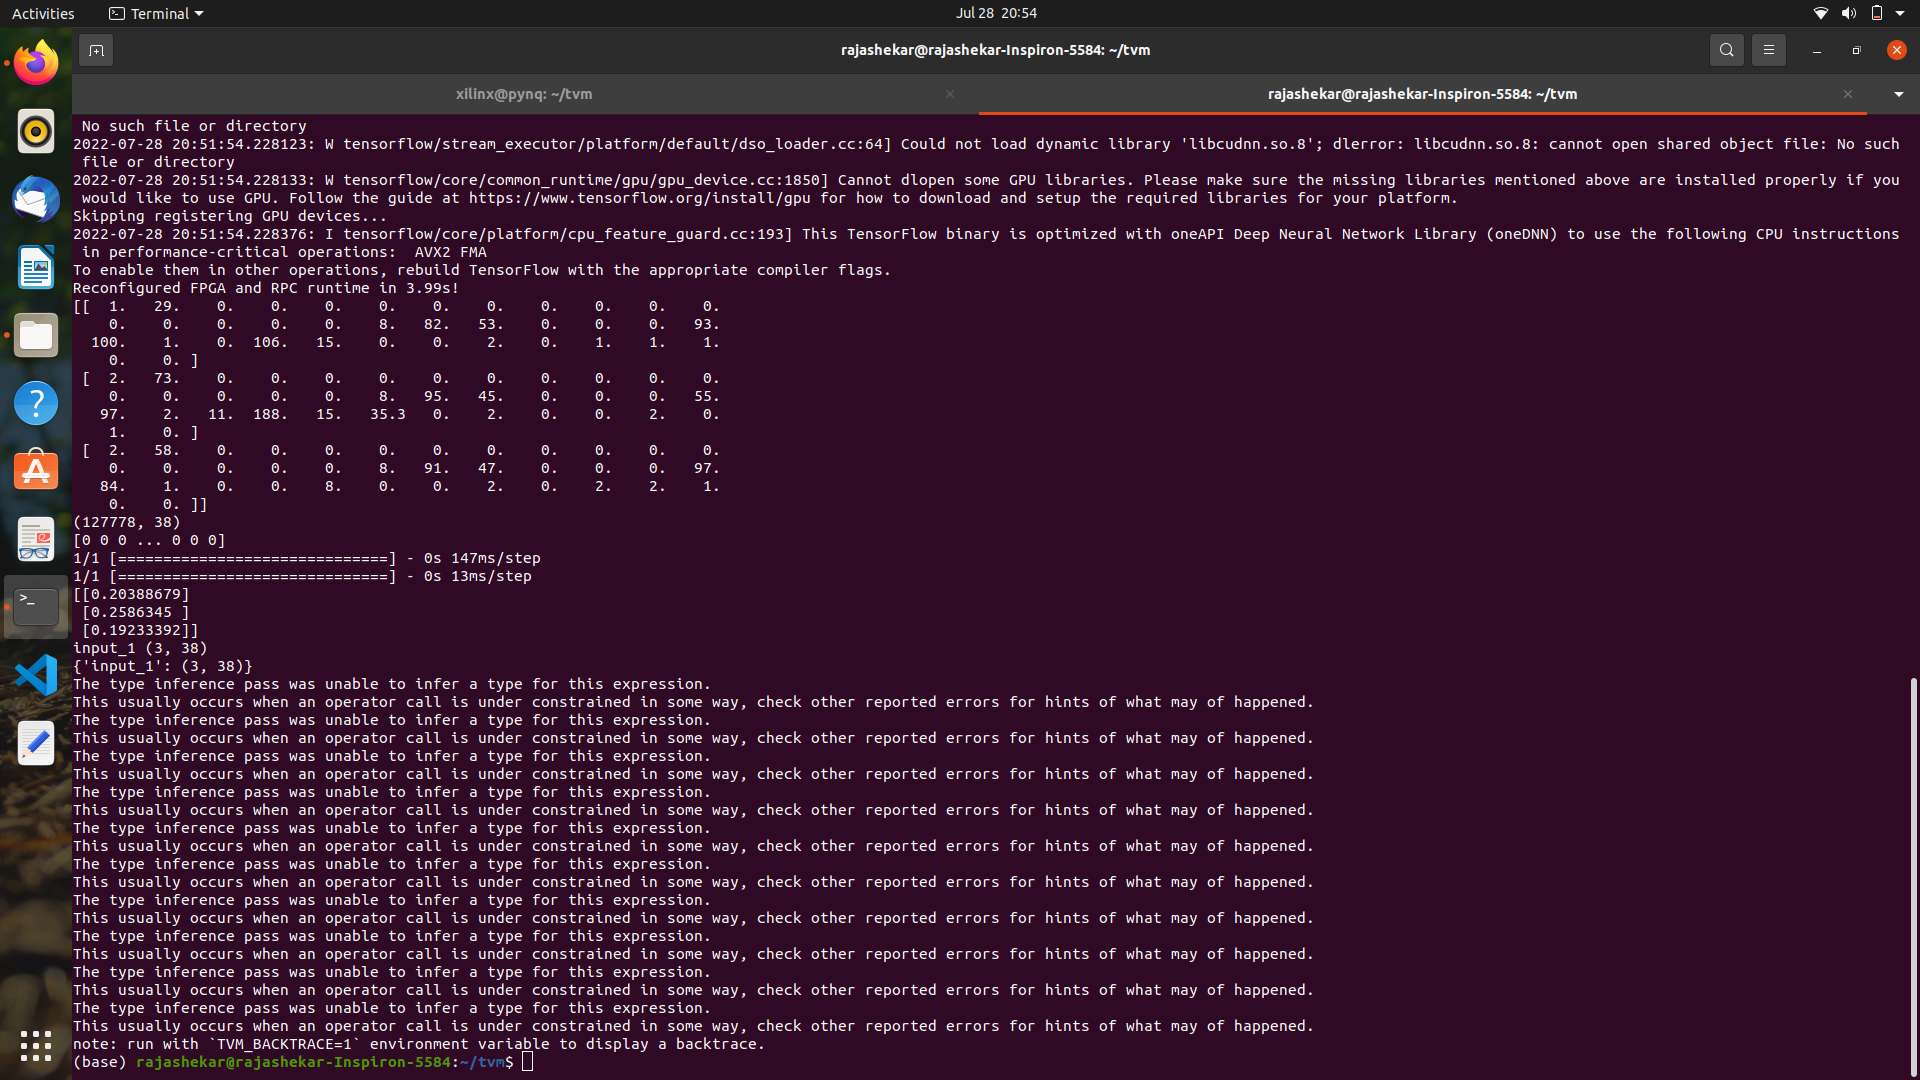
Task: Switch to the xilinx@pynq tab
Action: click(523, 94)
